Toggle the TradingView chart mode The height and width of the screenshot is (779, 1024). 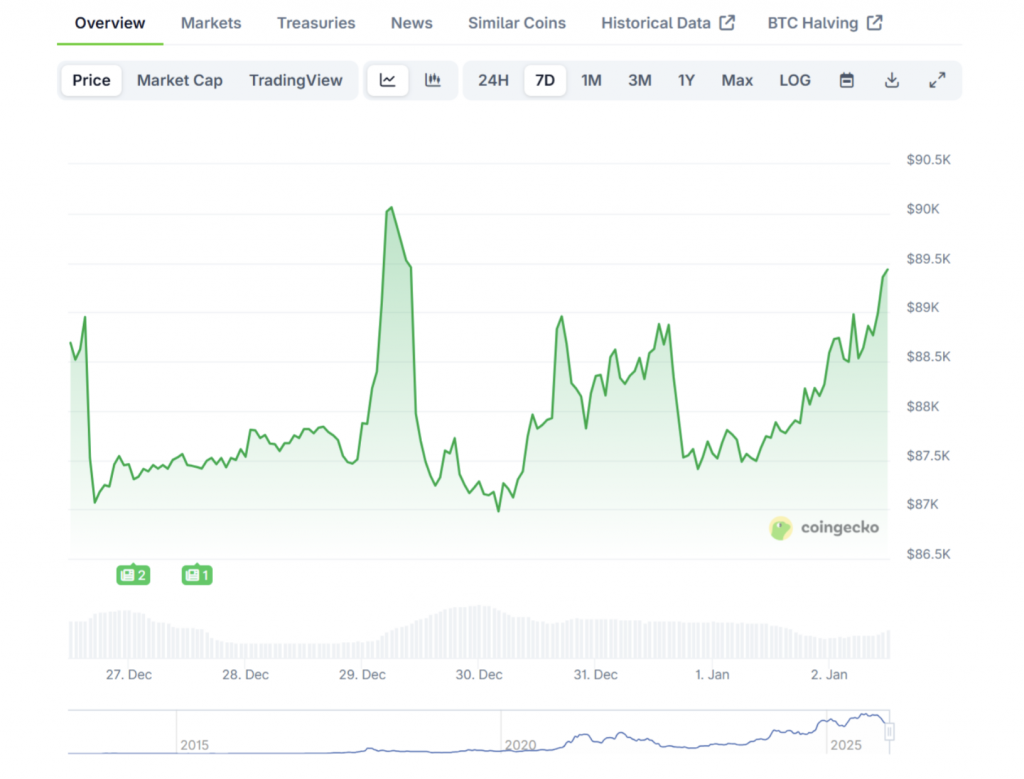click(x=296, y=80)
